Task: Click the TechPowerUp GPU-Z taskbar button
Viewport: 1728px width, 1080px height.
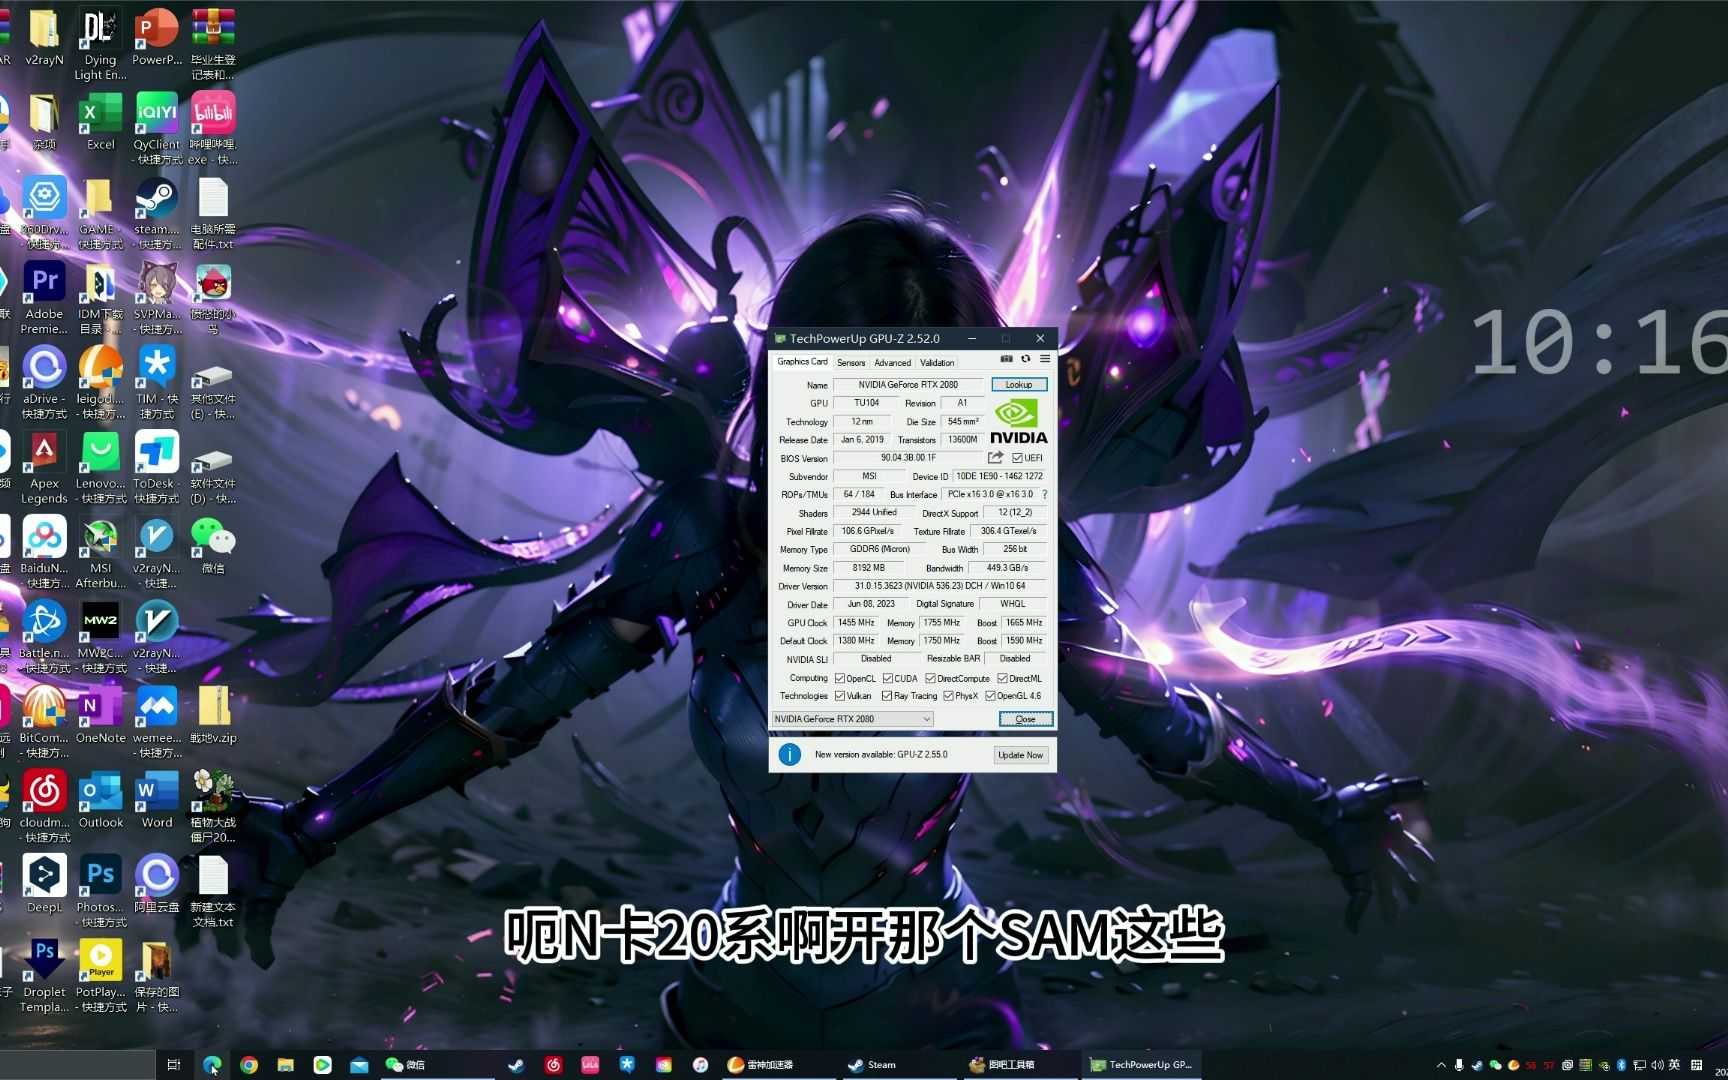Action: tap(1141, 1065)
